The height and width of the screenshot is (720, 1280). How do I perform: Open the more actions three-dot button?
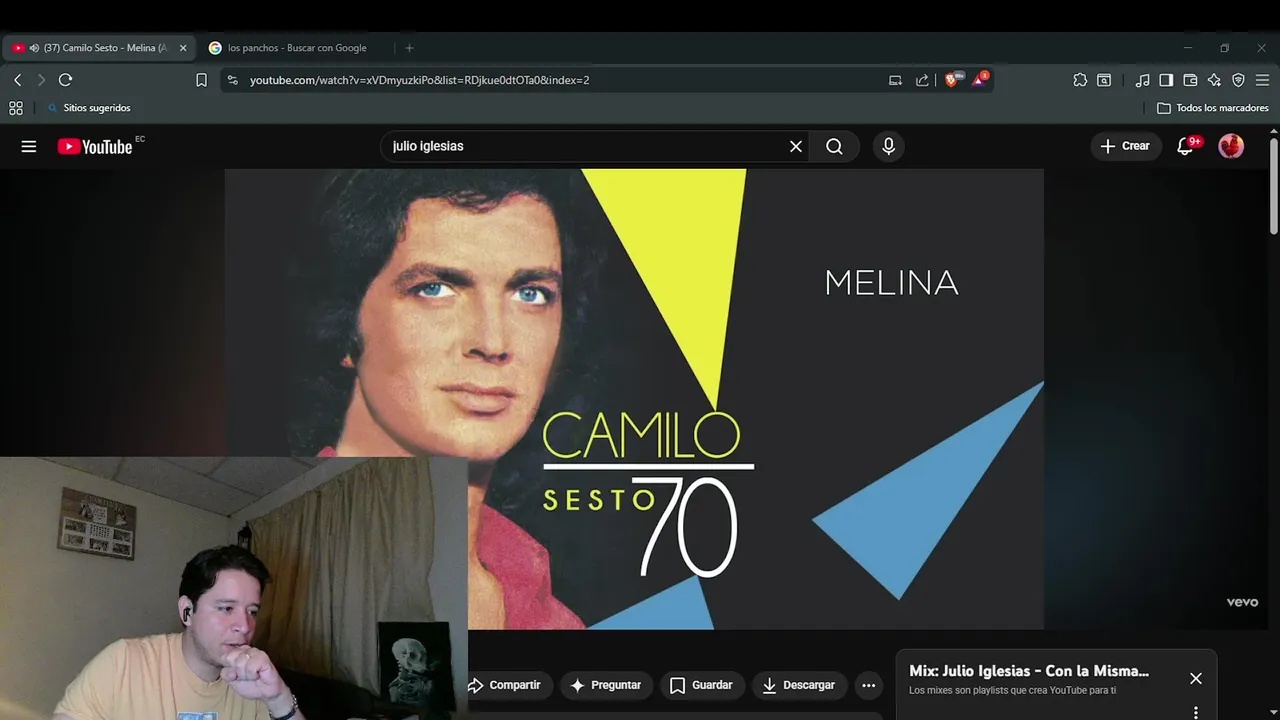(x=868, y=685)
